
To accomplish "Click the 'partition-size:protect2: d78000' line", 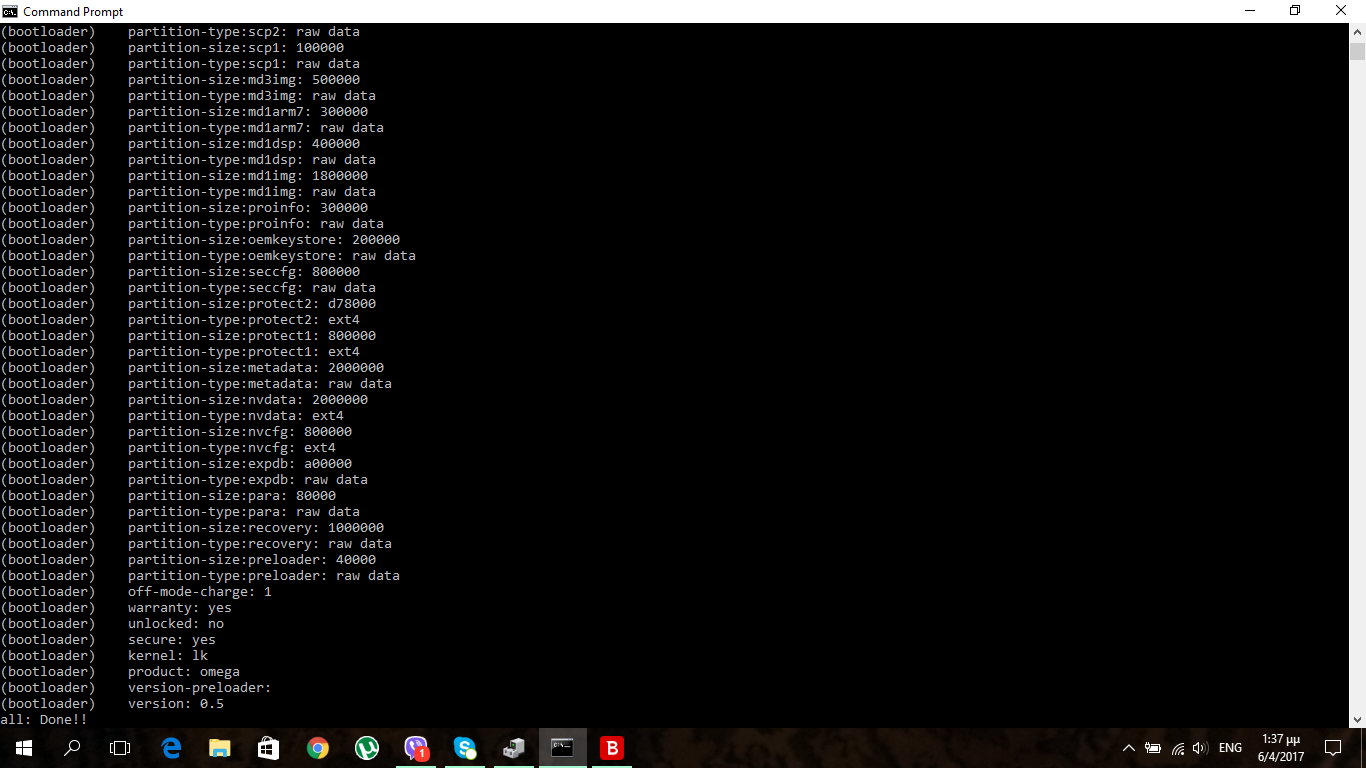I will (x=252, y=304).
